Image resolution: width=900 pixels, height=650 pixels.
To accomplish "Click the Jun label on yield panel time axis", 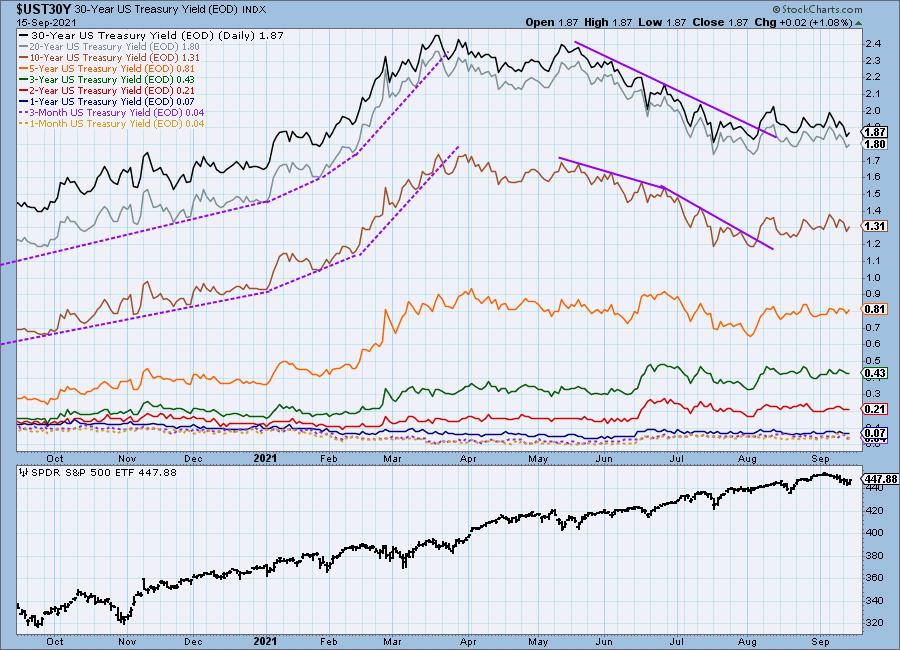I will click(604, 458).
